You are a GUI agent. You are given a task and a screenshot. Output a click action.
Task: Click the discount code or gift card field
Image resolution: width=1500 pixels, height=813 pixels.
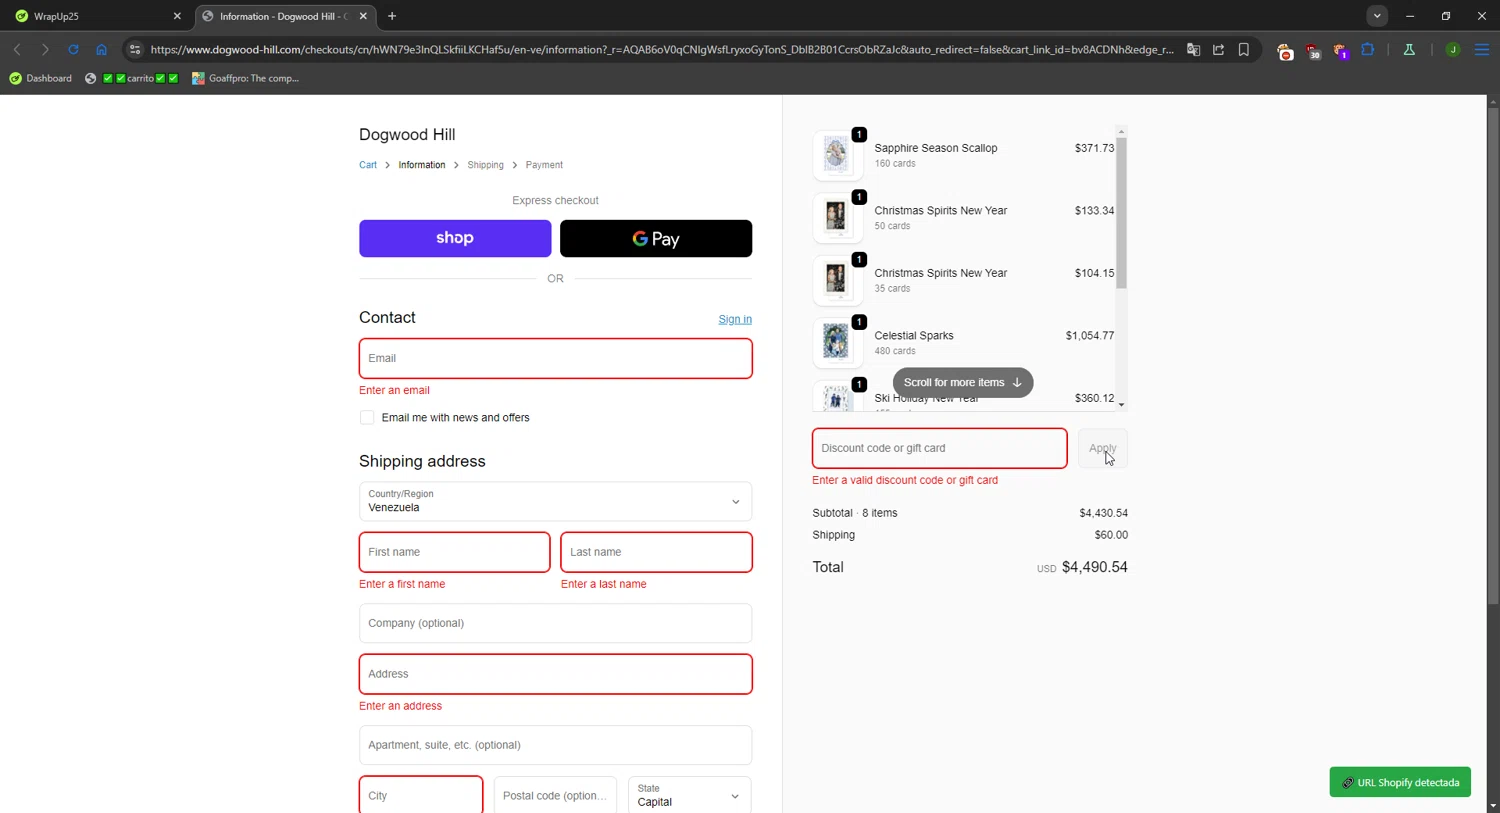pos(939,448)
